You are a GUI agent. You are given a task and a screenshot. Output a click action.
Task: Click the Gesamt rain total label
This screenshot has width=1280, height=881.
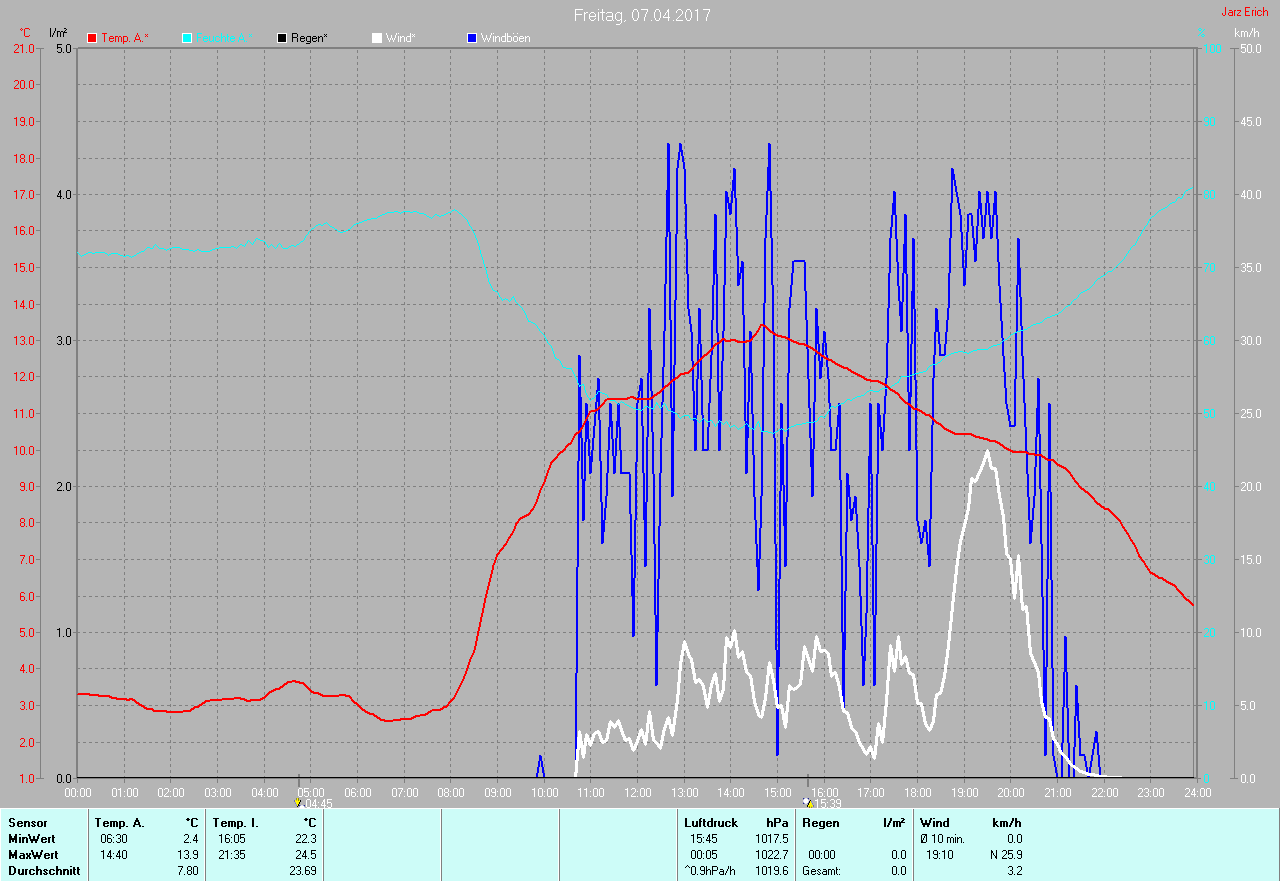[x=821, y=871]
